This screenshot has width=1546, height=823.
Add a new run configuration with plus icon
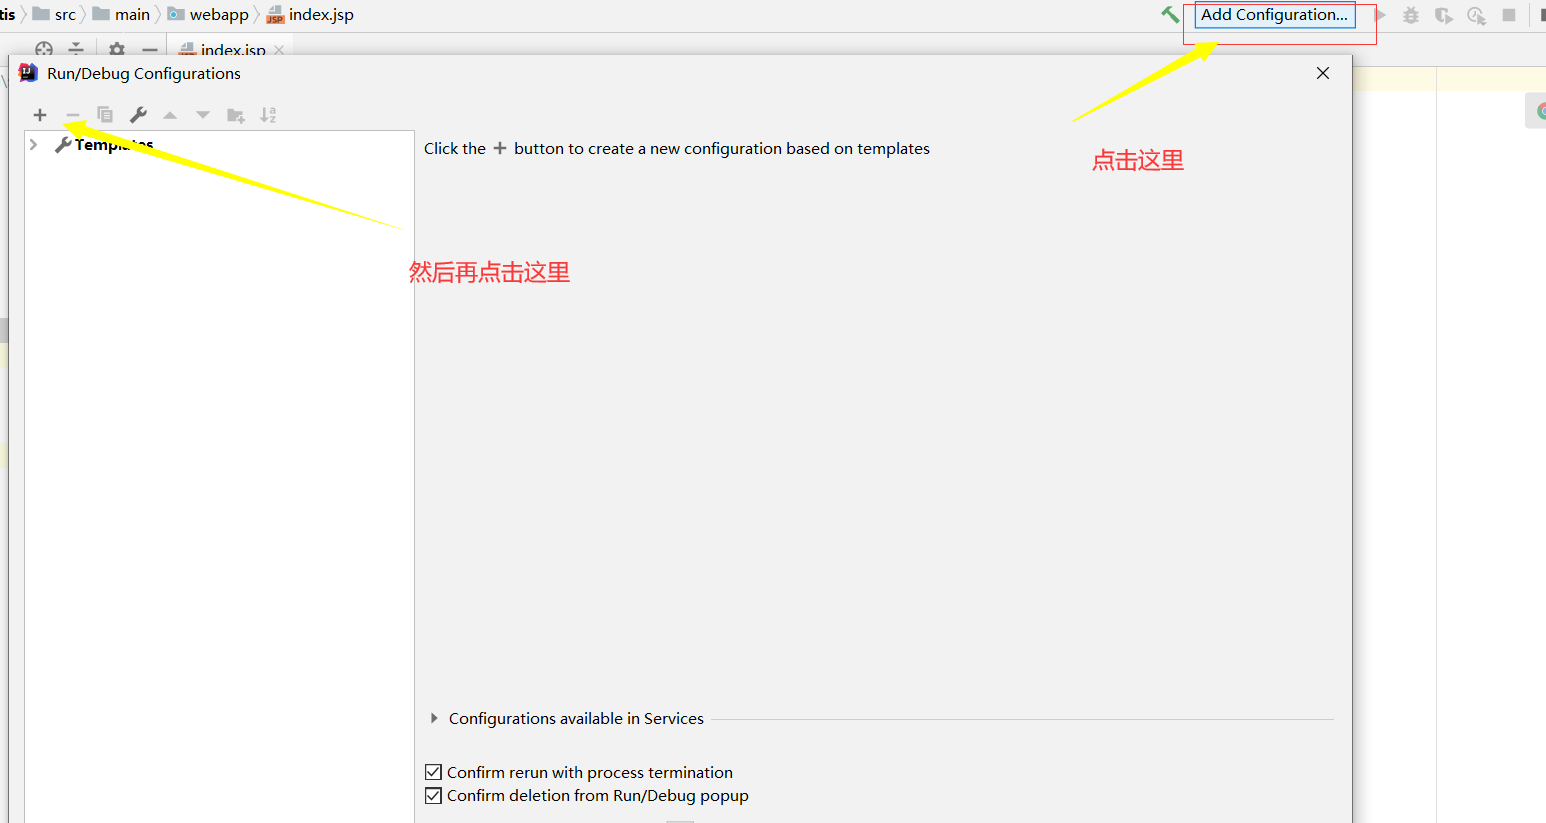(40, 115)
